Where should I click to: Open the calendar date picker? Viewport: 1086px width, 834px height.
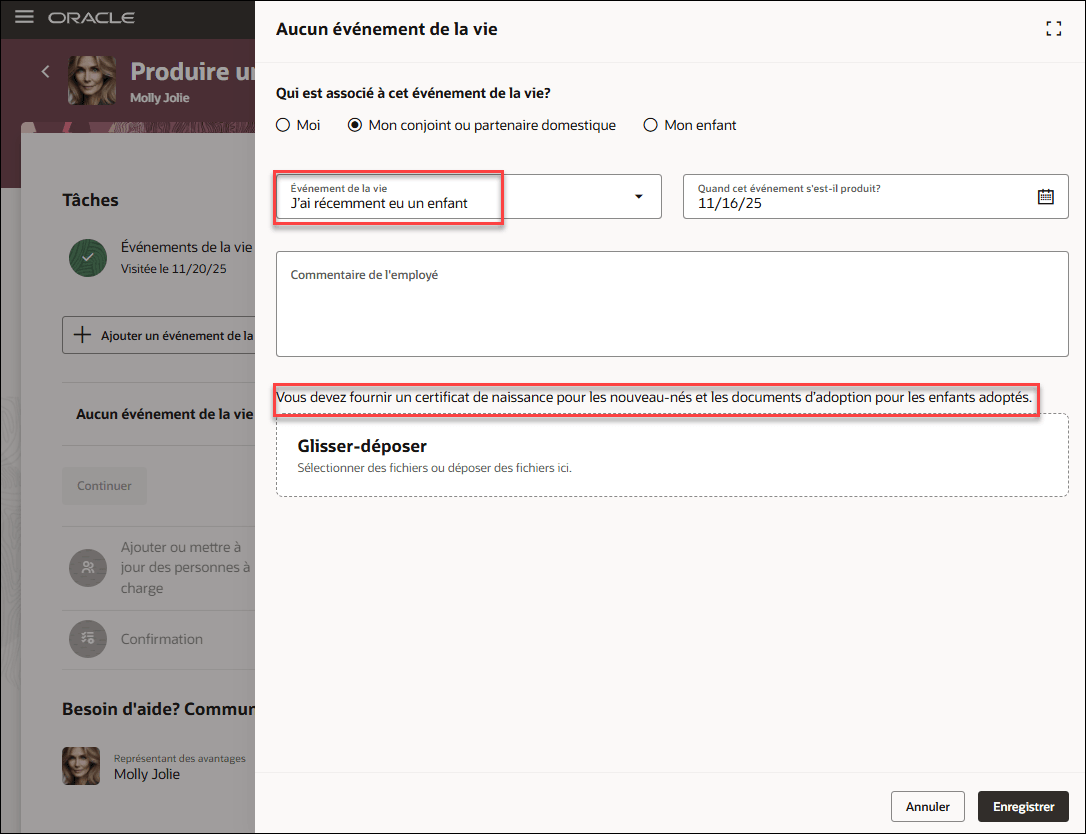pos(1046,196)
